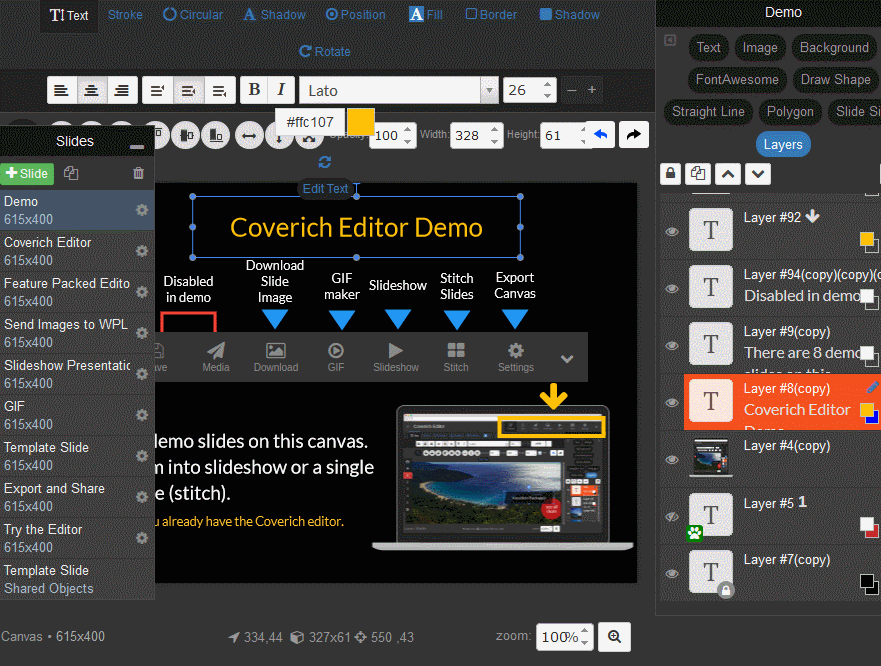Edit Layer #8(copy) with pencil icon

872,387
